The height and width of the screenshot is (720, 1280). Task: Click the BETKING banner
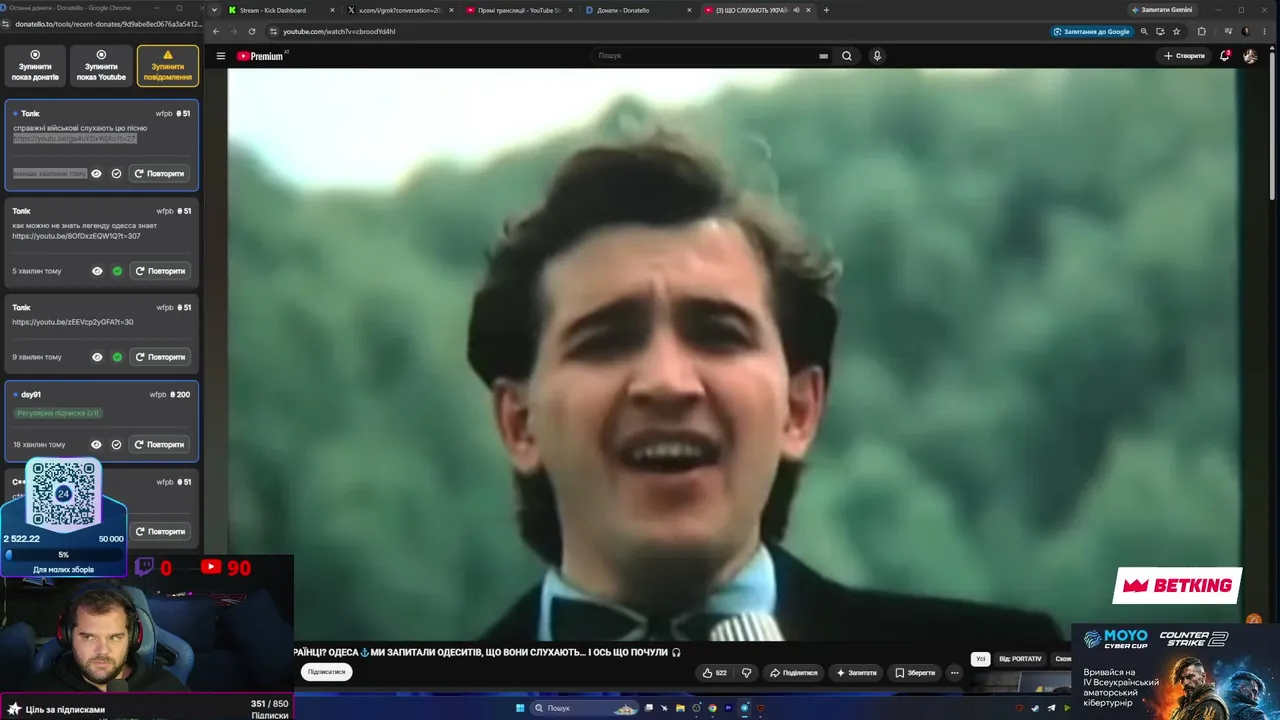pos(1177,586)
